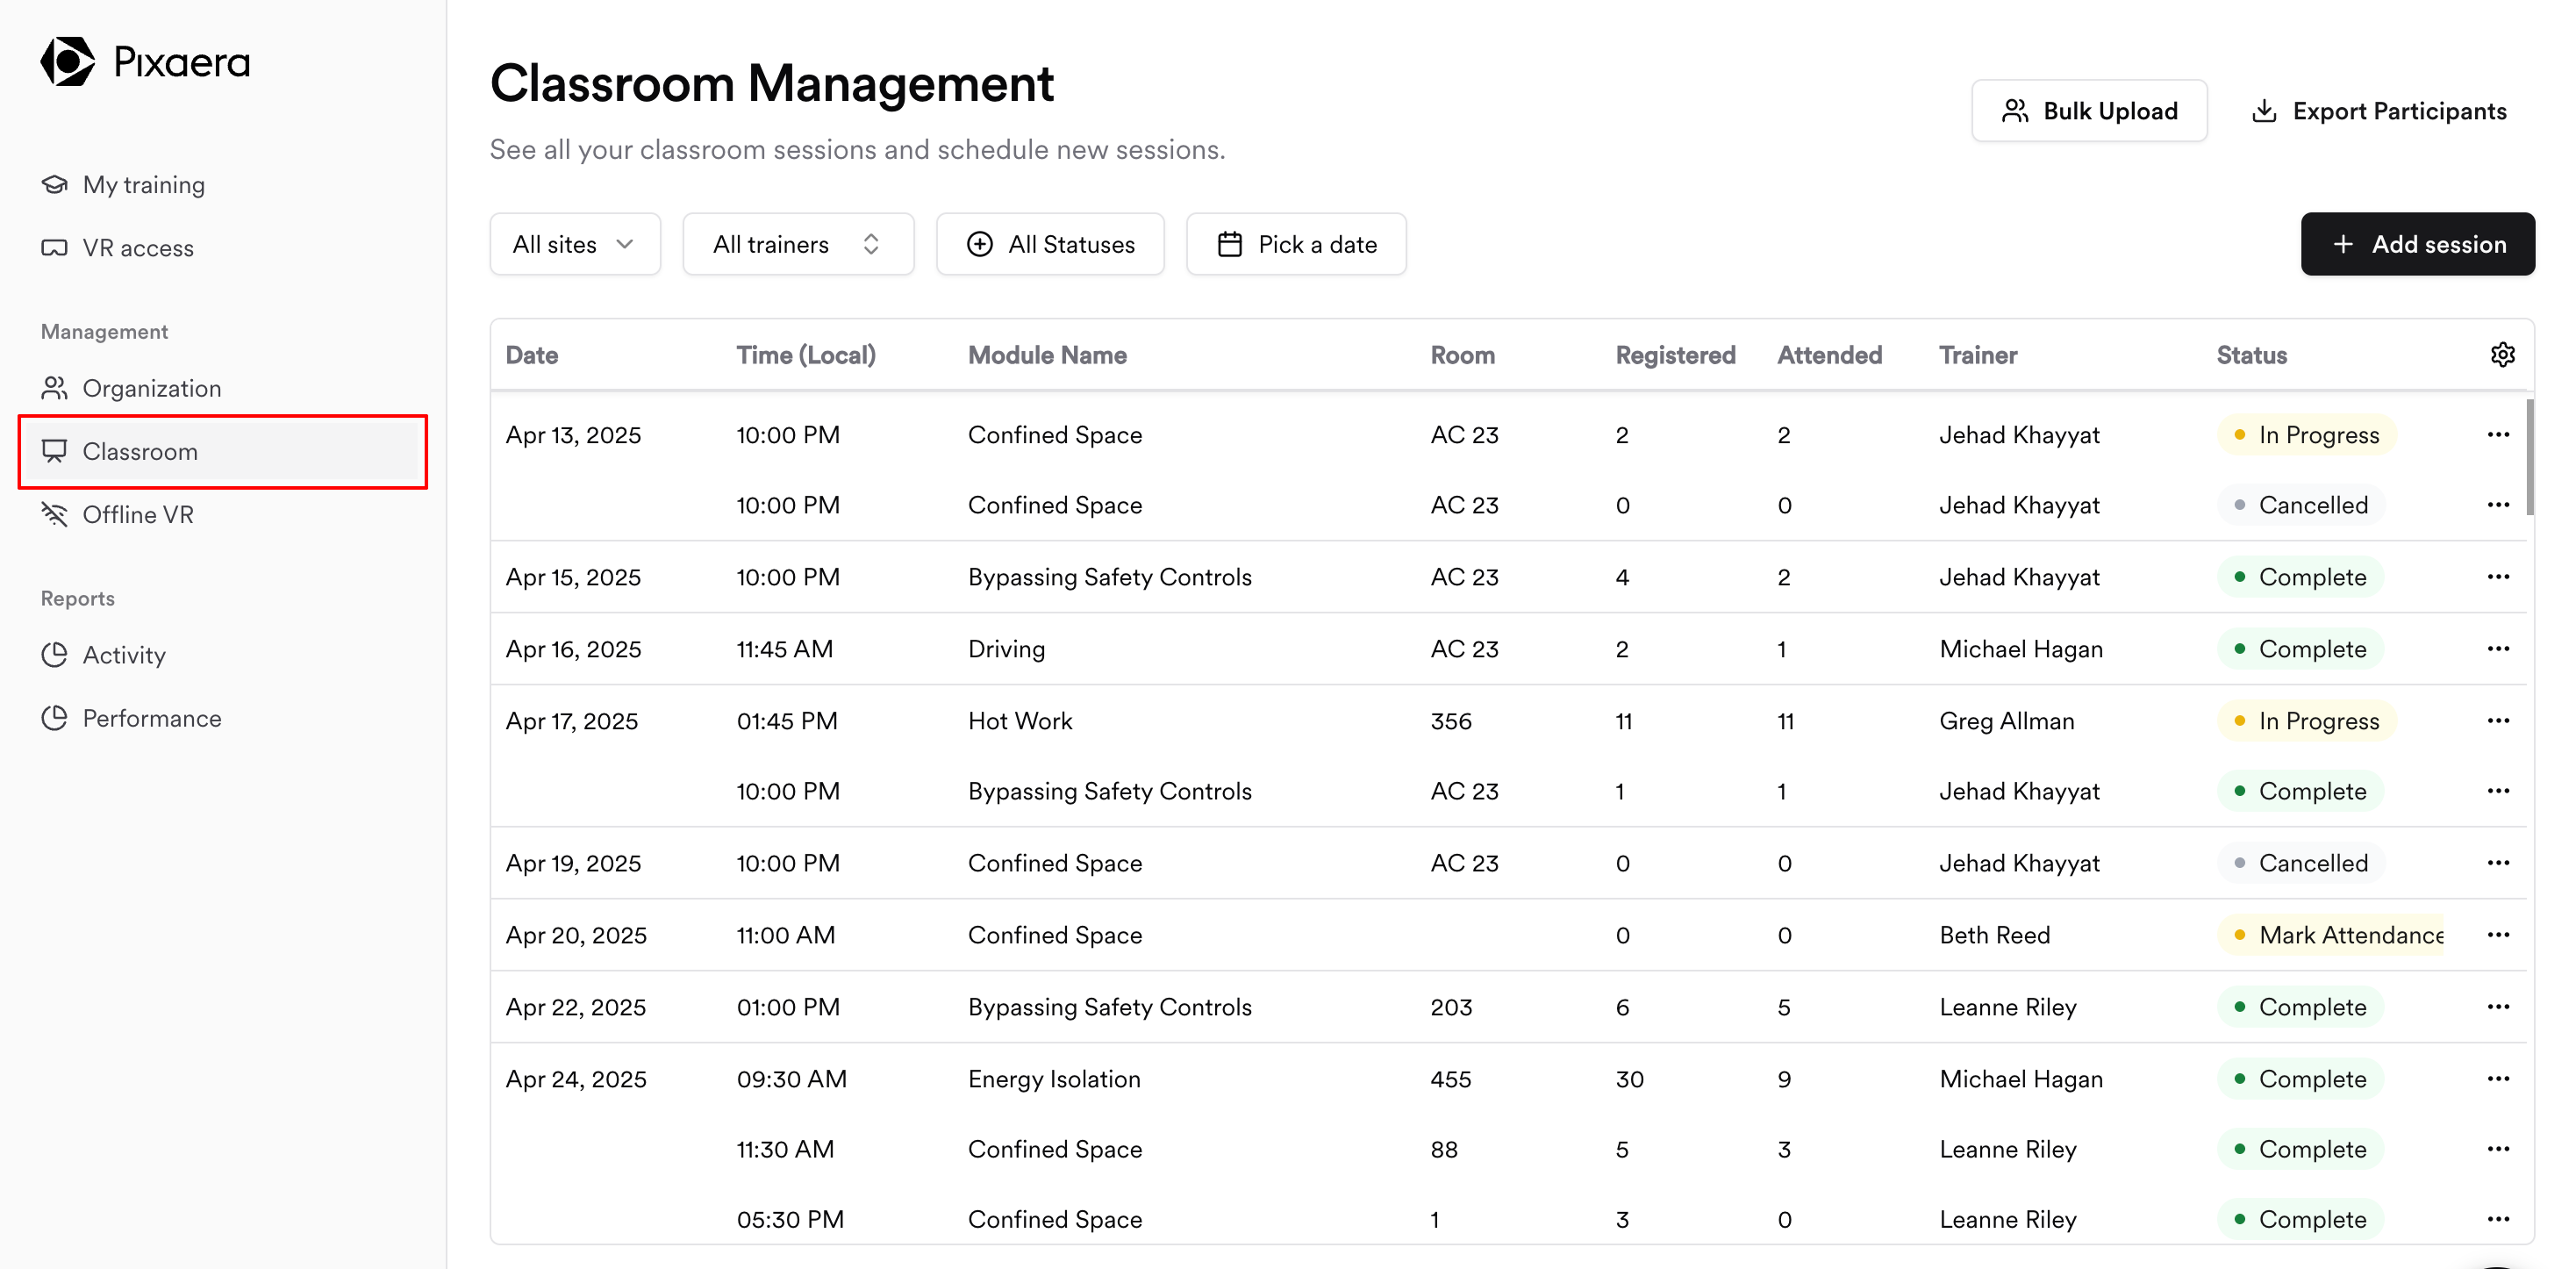Click the Activity report chart icon

point(54,655)
